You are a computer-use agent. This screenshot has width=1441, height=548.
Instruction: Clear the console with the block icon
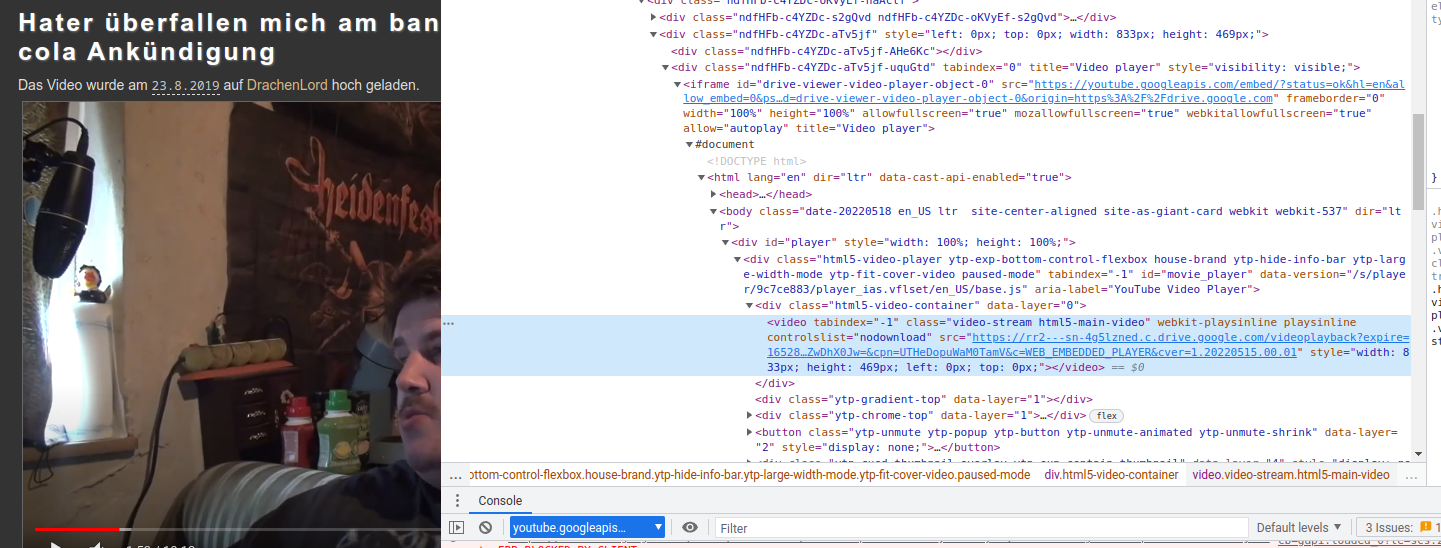coord(485,527)
